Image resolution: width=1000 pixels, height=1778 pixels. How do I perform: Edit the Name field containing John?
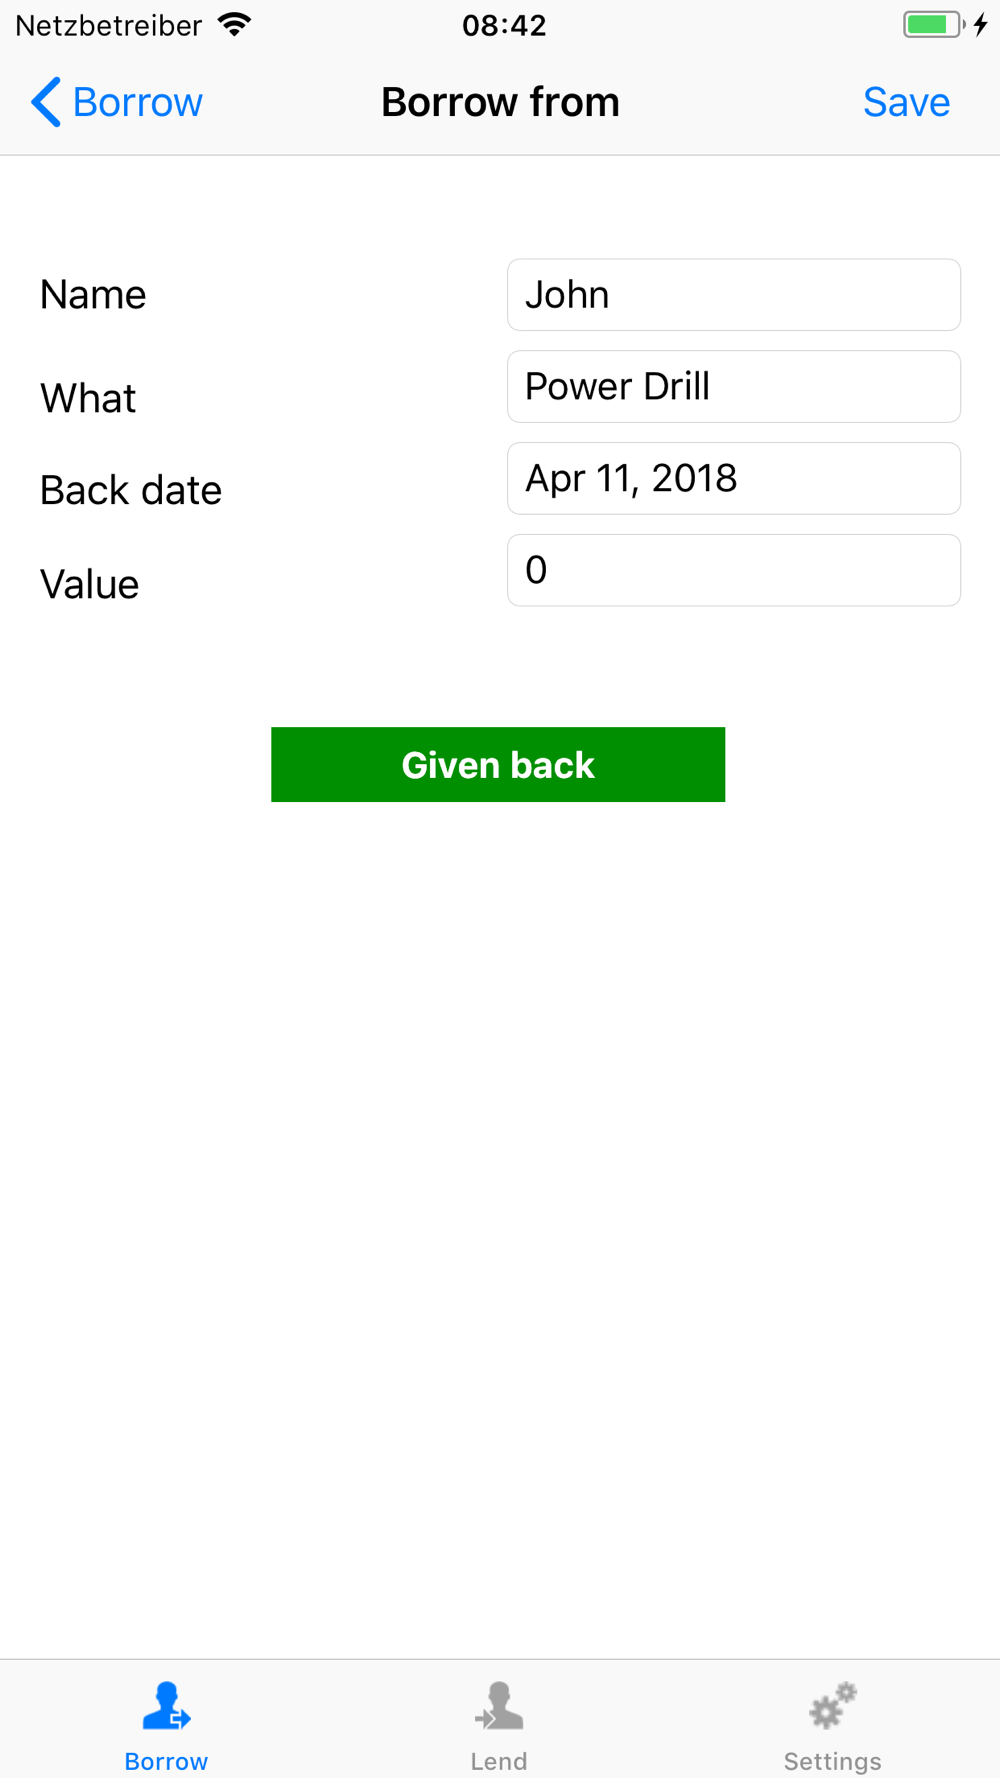pos(733,295)
